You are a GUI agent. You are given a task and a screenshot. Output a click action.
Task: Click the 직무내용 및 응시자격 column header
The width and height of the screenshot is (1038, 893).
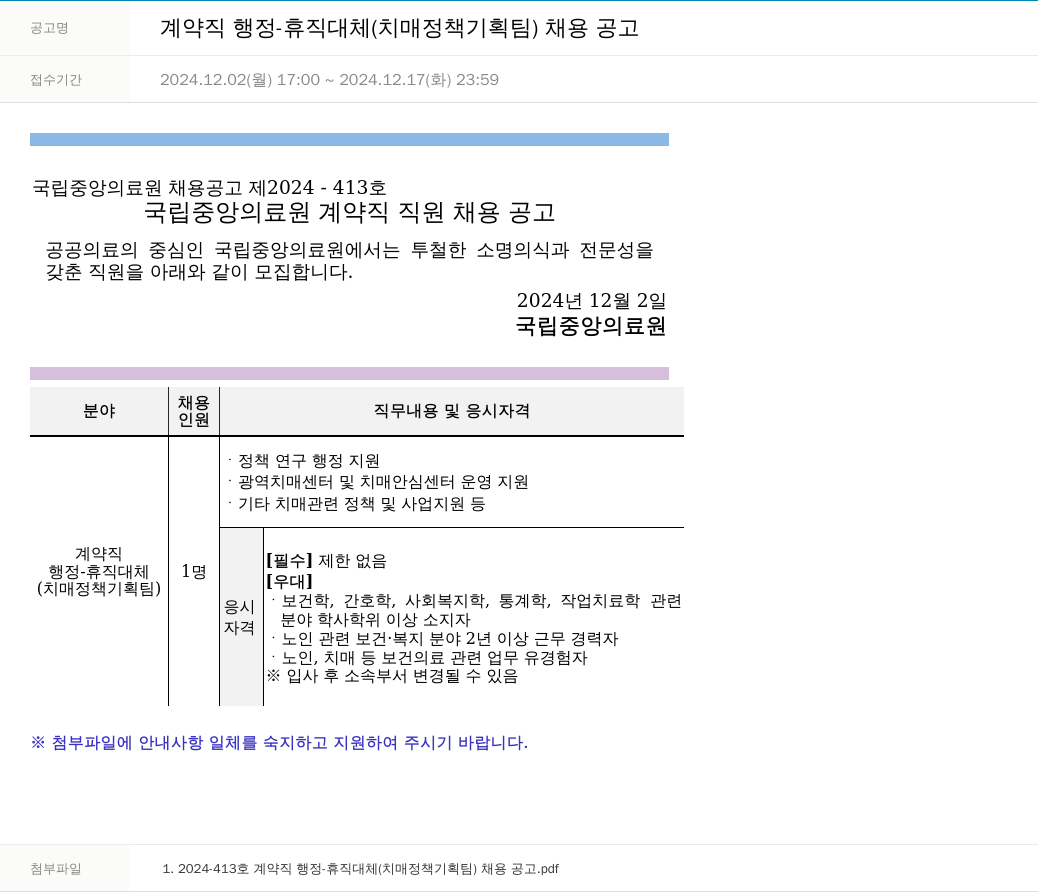[x=451, y=411]
